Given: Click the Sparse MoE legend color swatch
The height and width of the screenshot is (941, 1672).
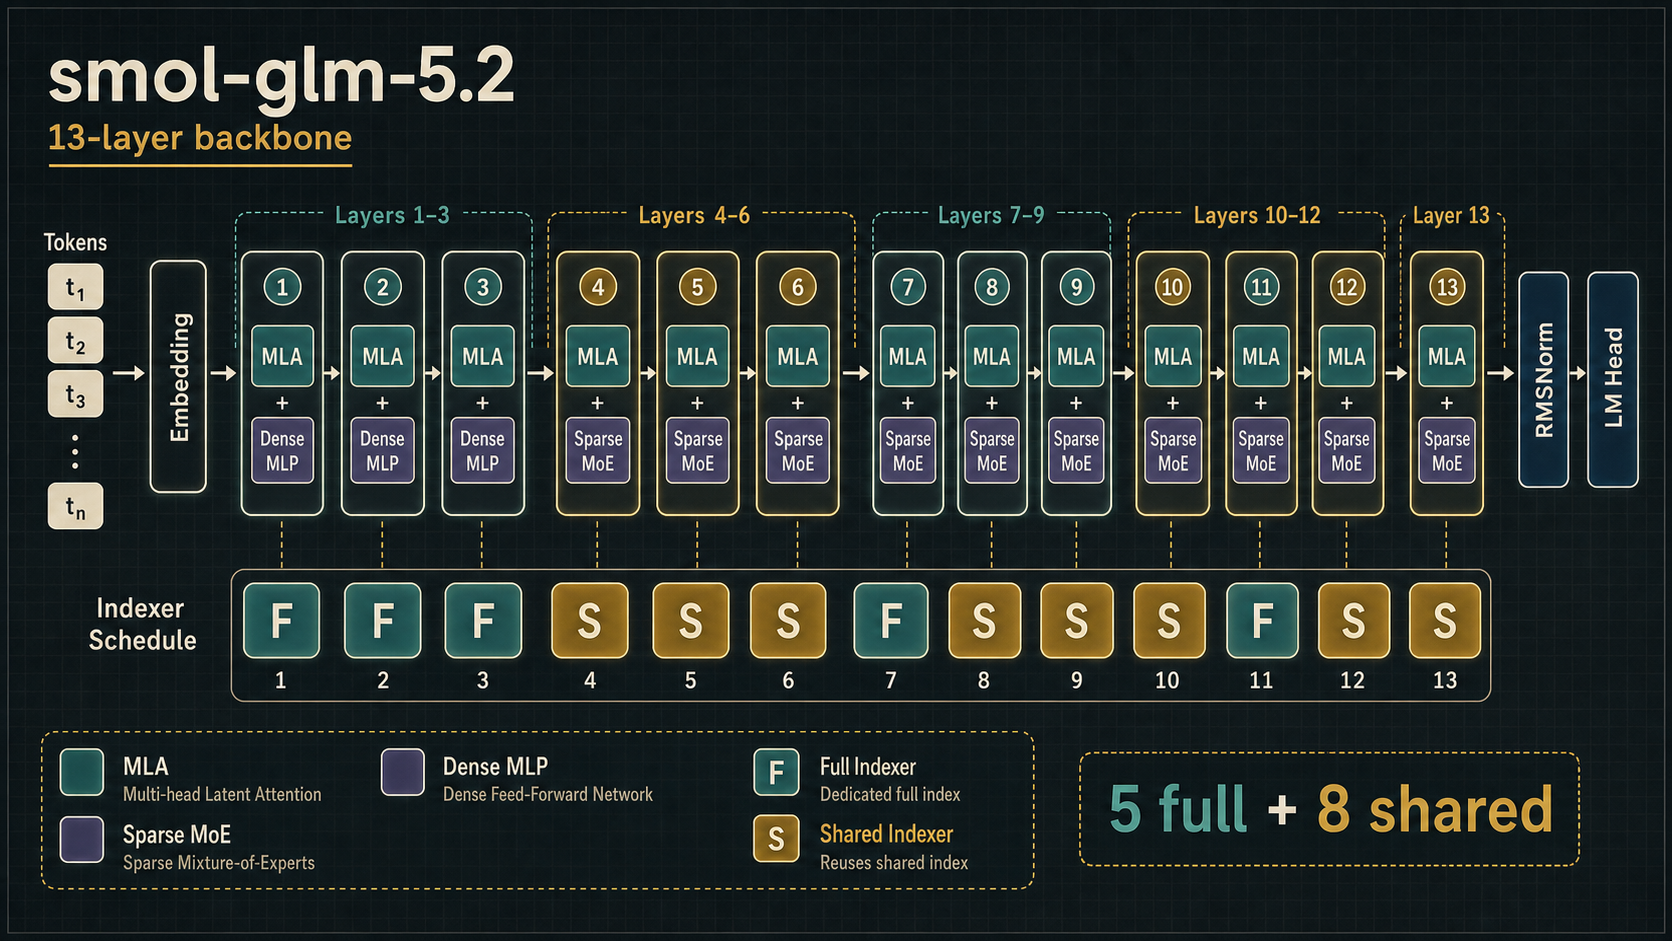Looking at the screenshot, I should click(x=82, y=839).
